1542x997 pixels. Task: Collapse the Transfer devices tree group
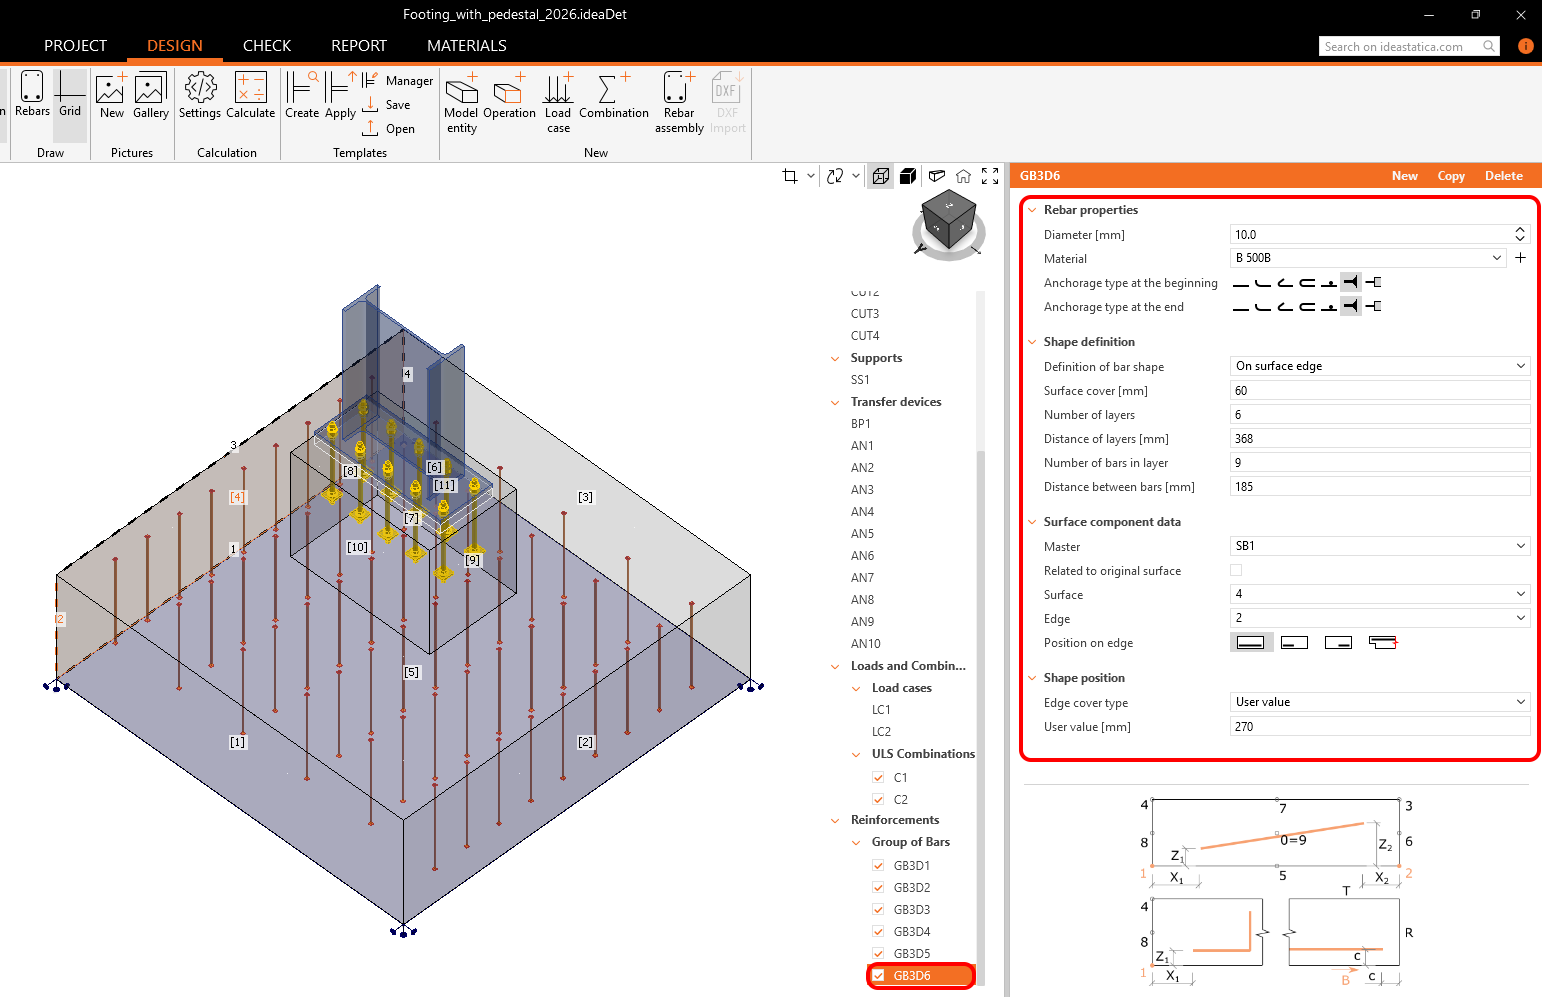(x=835, y=402)
